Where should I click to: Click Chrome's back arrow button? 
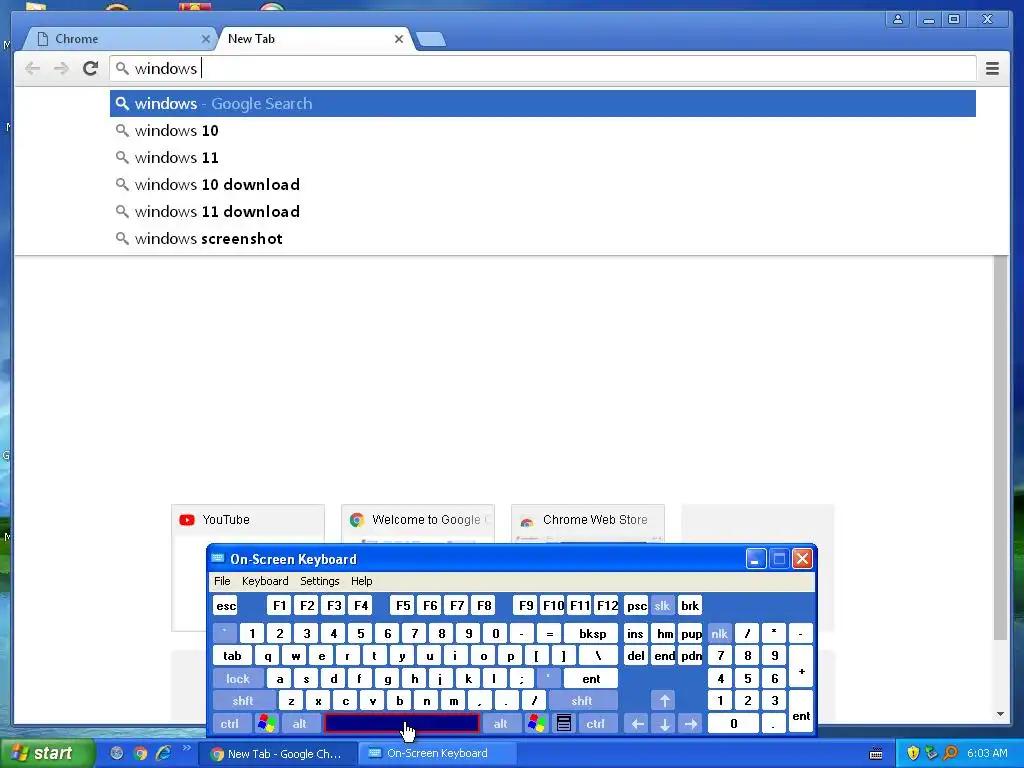pos(32,68)
